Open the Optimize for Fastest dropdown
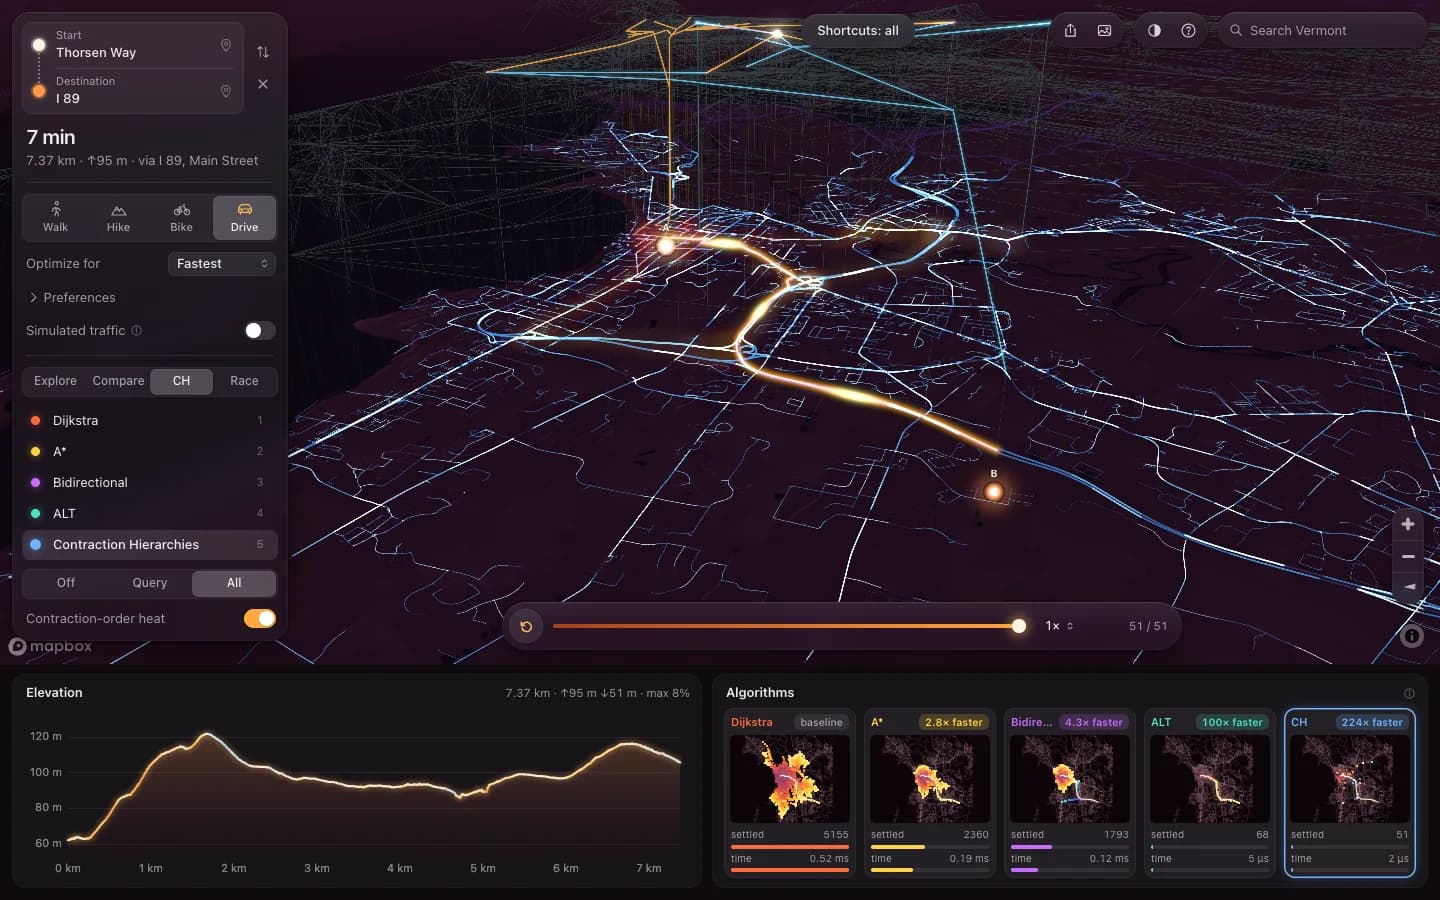The image size is (1440, 900). tap(221, 264)
